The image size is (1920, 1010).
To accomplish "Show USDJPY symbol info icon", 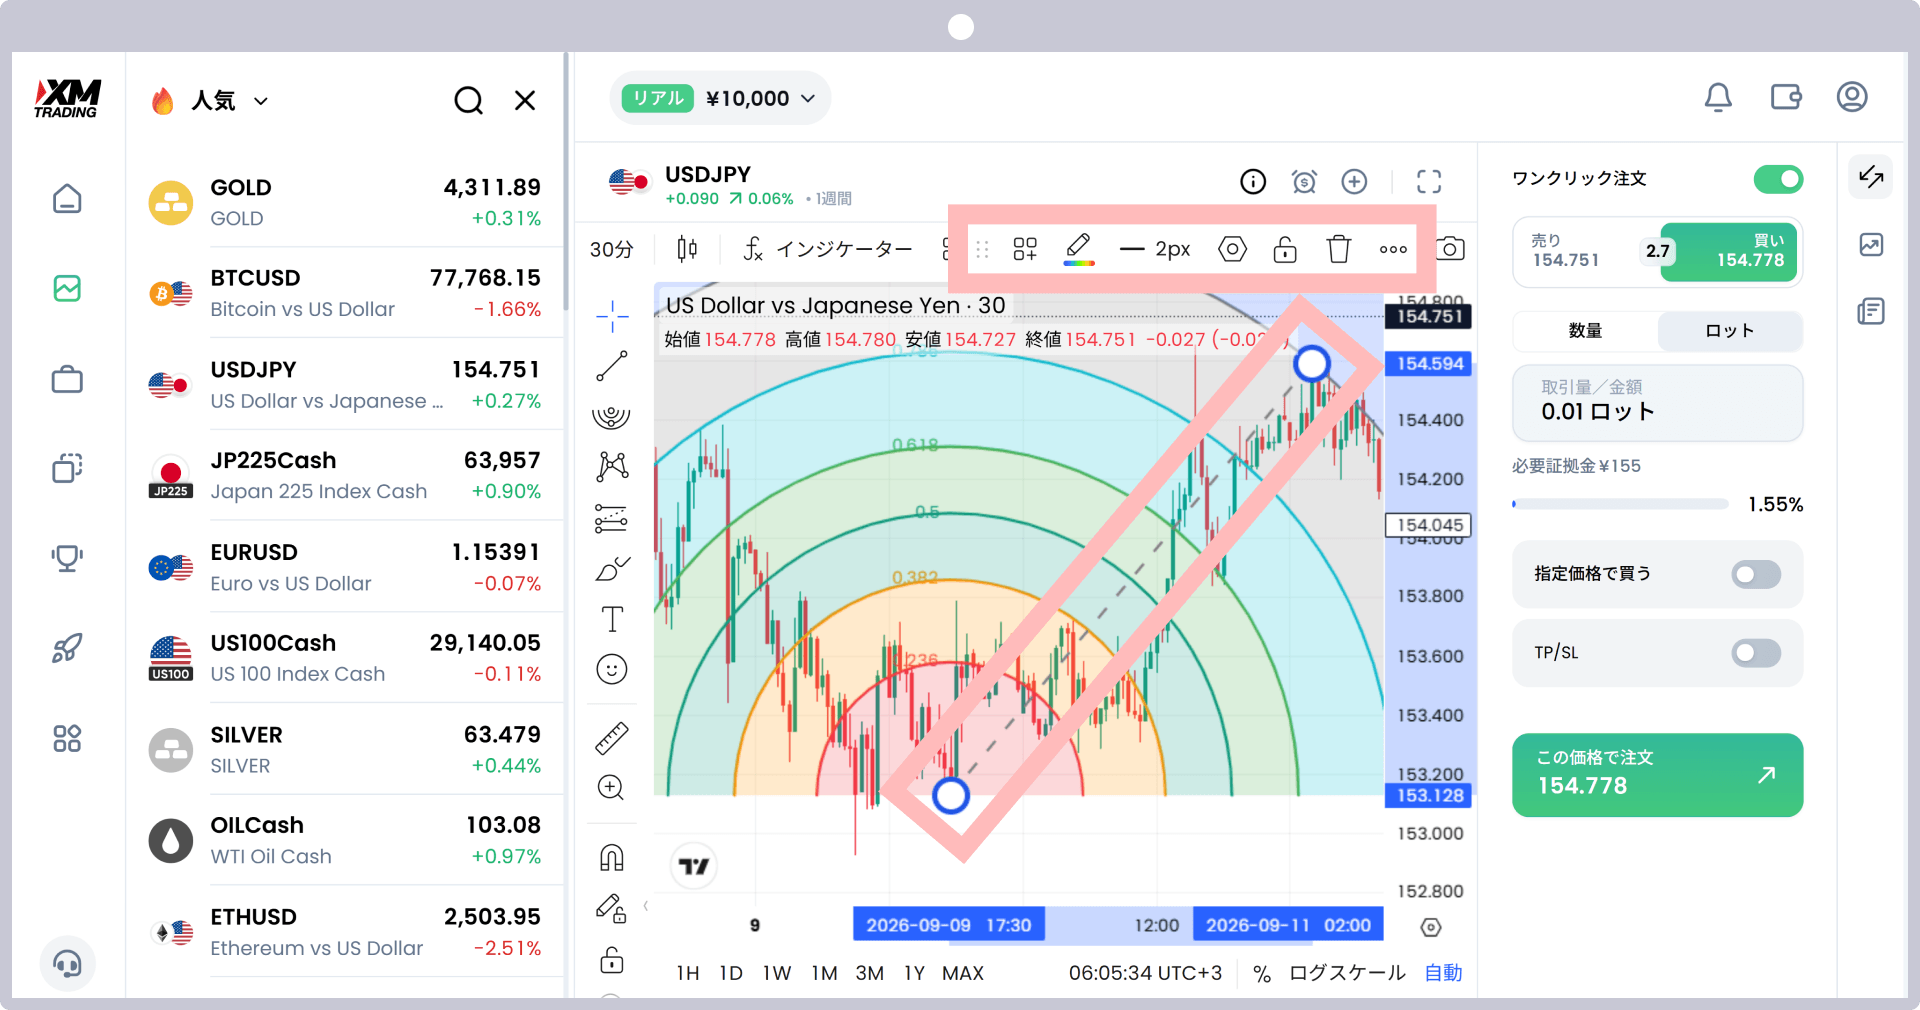I will (1253, 181).
